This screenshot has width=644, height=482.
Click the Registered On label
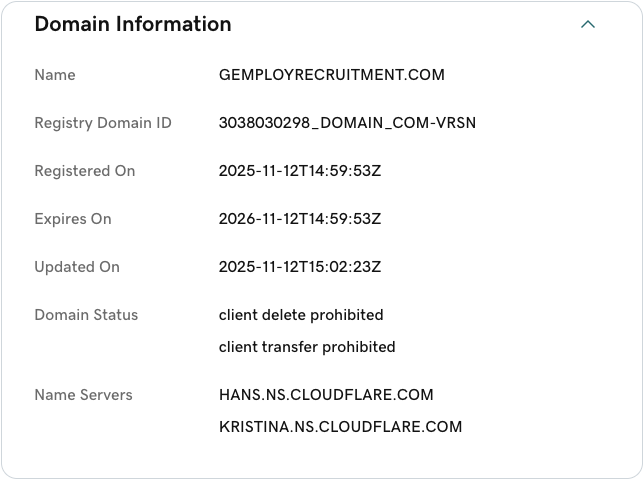point(84,171)
